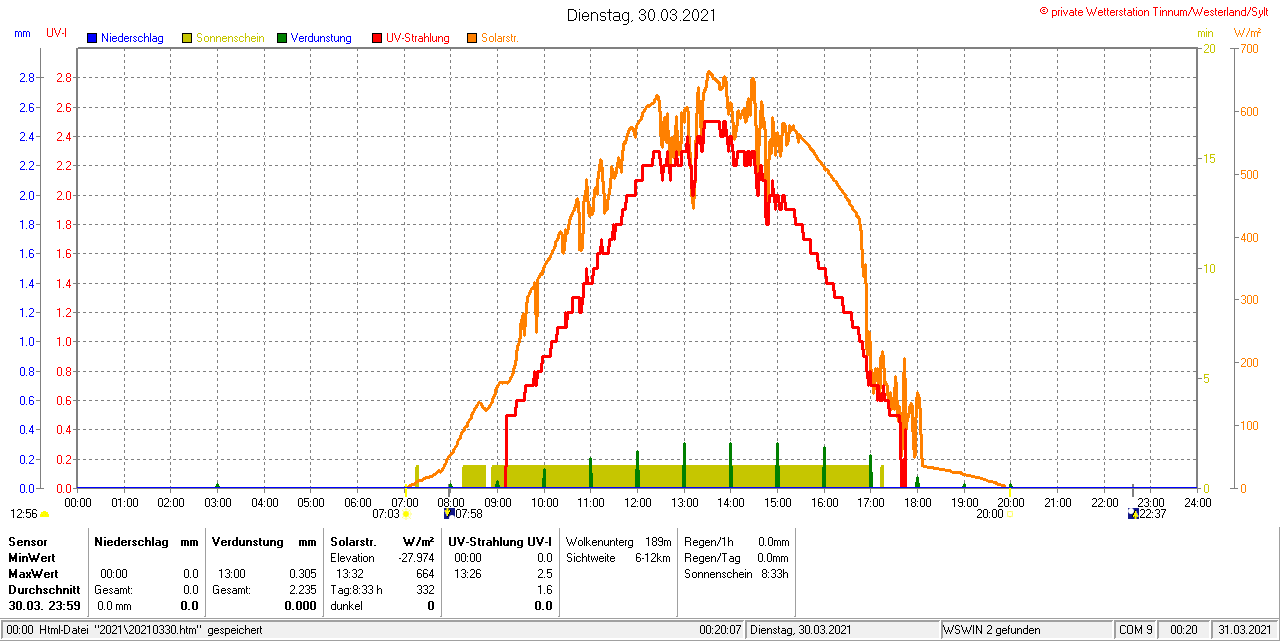Click the dunkel label
Viewport: 1280px width, 641px height.
tap(347, 606)
